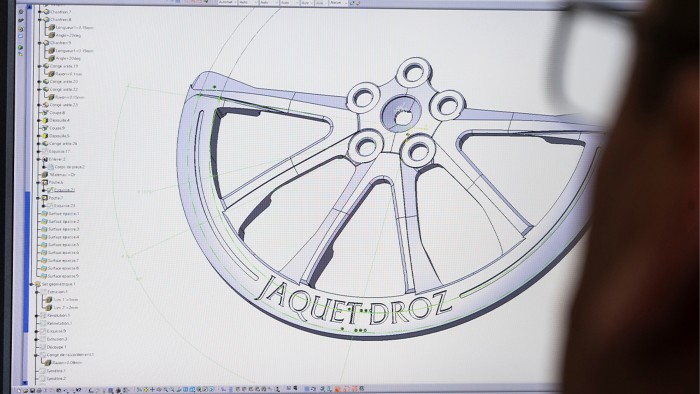Image resolution: width=700 pixels, height=394 pixels.
Task: Click the Dépouille.5 draft icon
Action: (45, 136)
